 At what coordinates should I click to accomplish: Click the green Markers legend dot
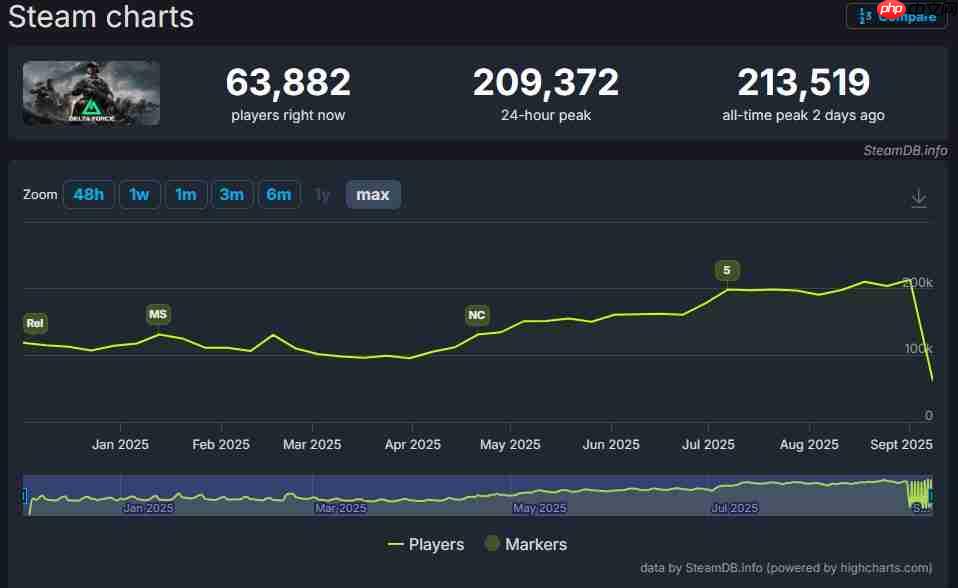click(491, 545)
